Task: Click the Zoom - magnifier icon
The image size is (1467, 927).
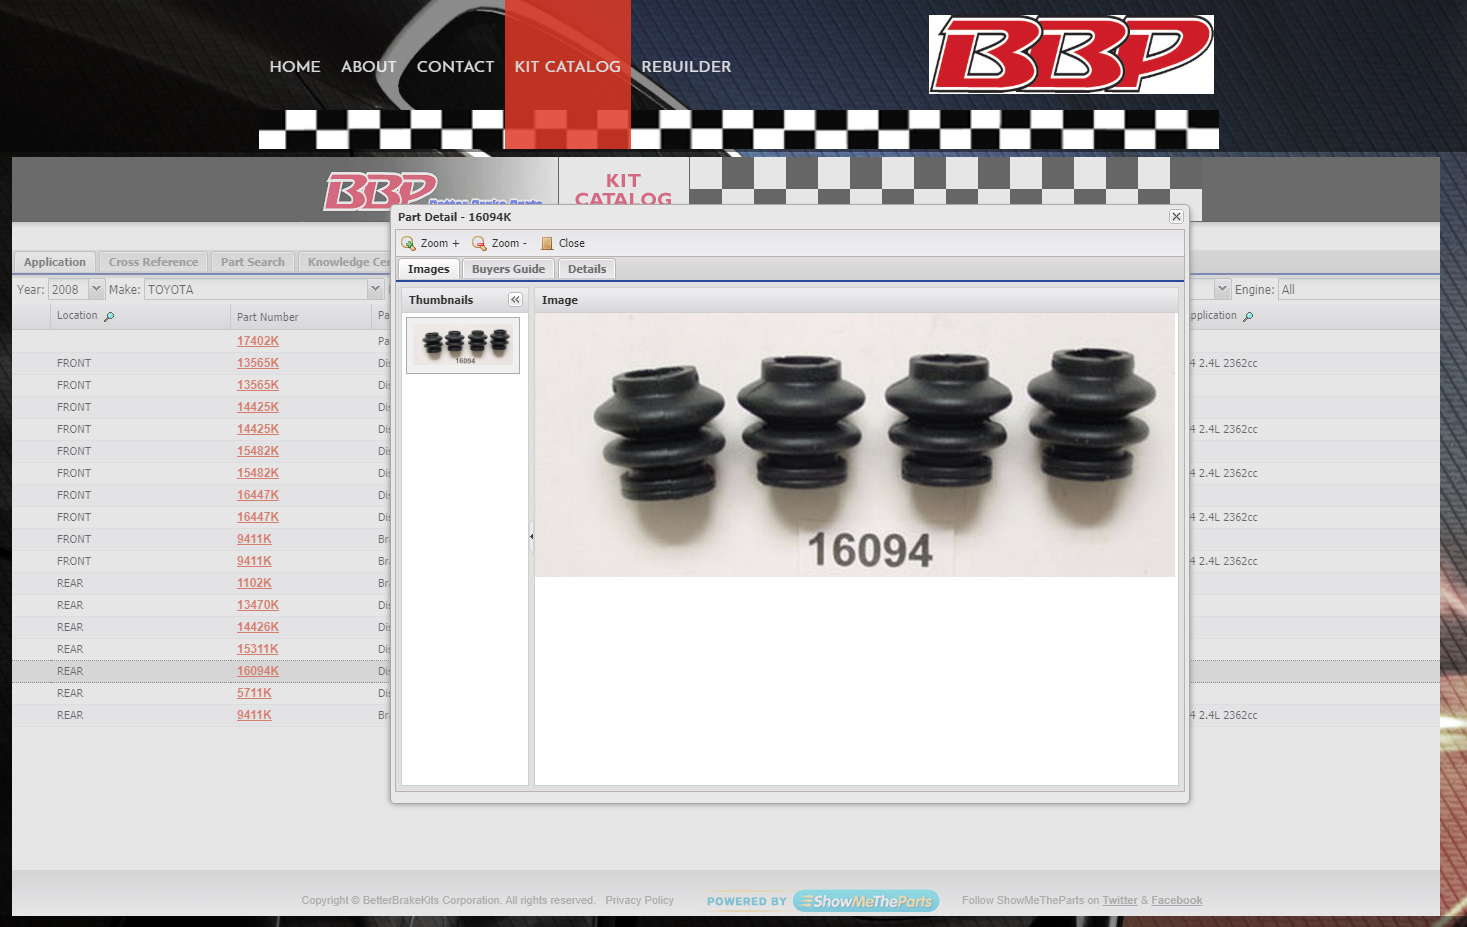Action: pyautogui.click(x=479, y=243)
